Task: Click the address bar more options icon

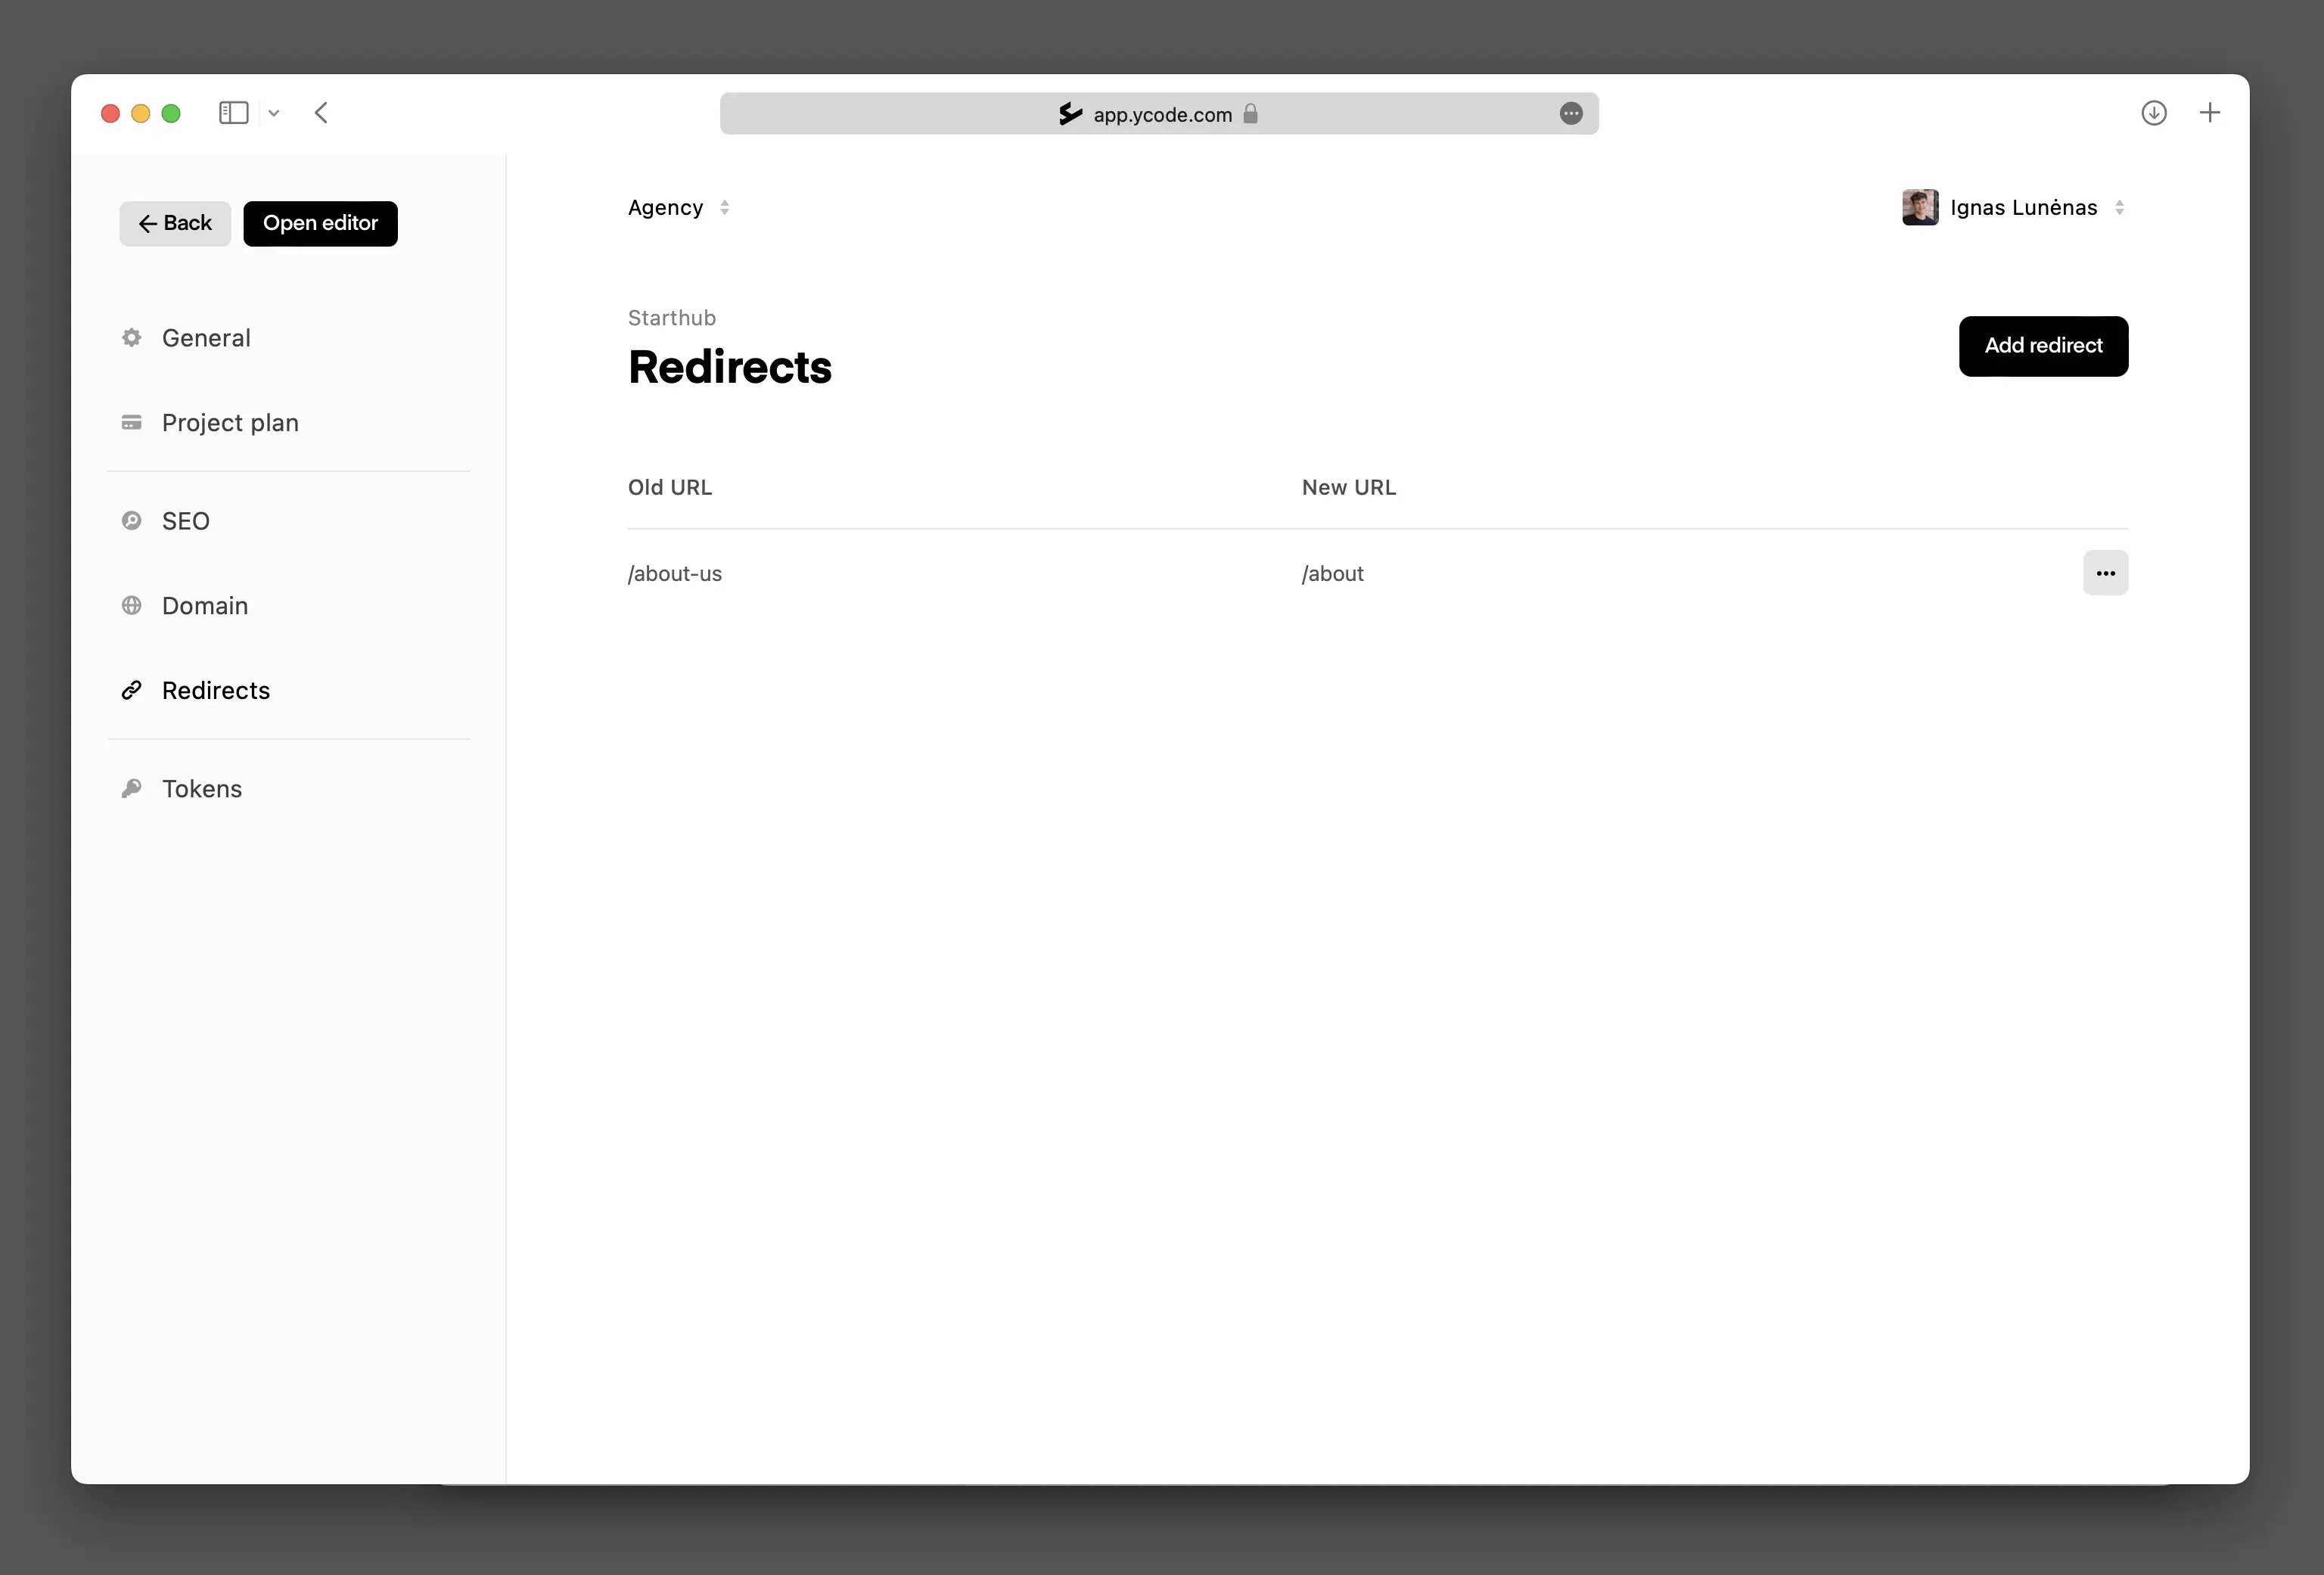Action: click(1571, 114)
